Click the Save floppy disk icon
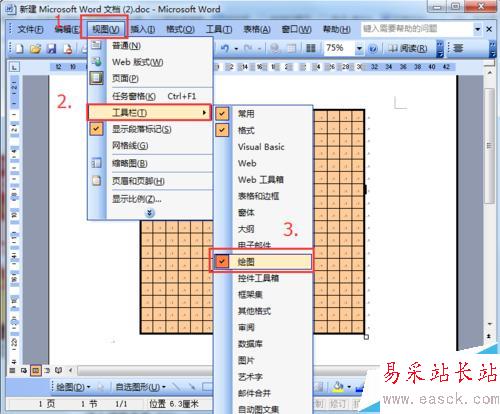 click(51, 49)
